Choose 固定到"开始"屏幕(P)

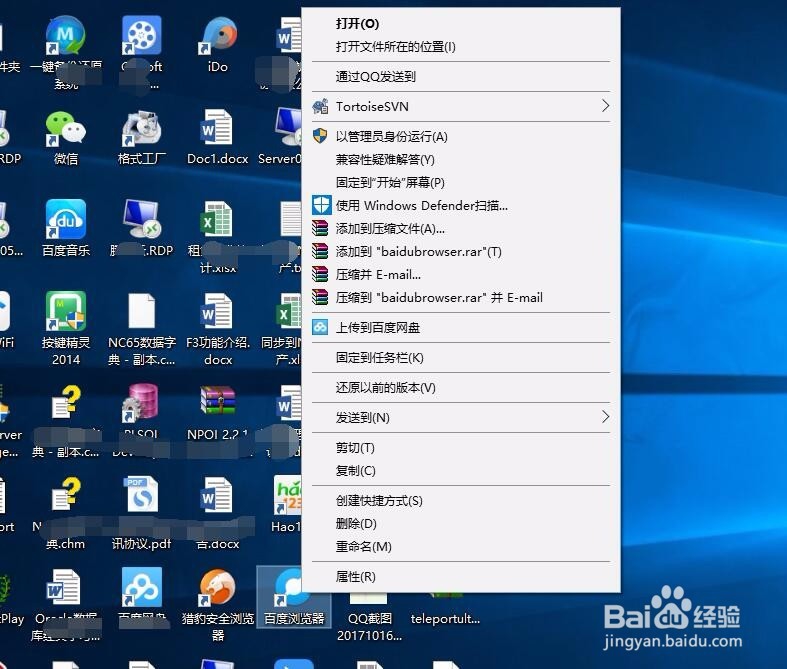pyautogui.click(x=461, y=183)
